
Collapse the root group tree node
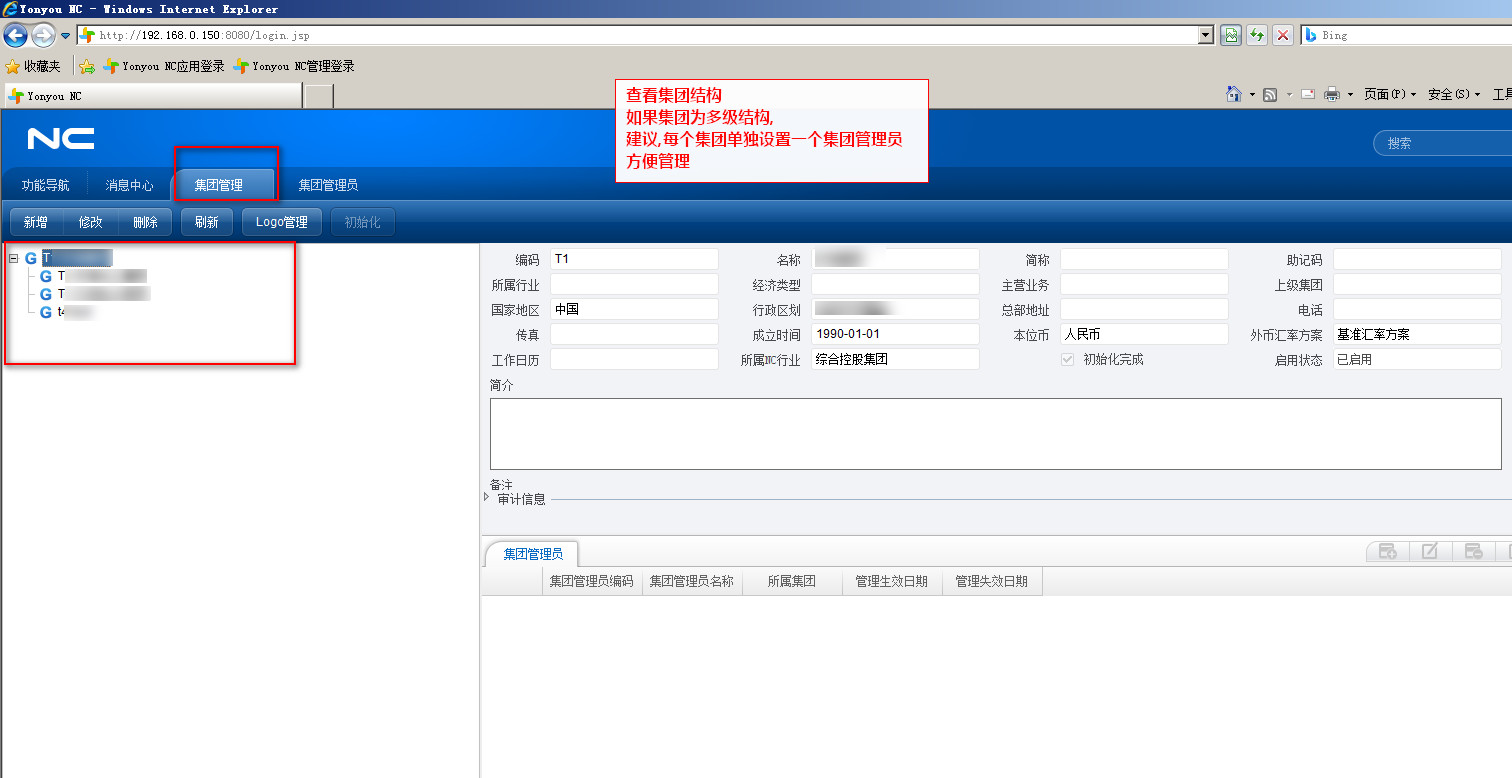(14, 258)
